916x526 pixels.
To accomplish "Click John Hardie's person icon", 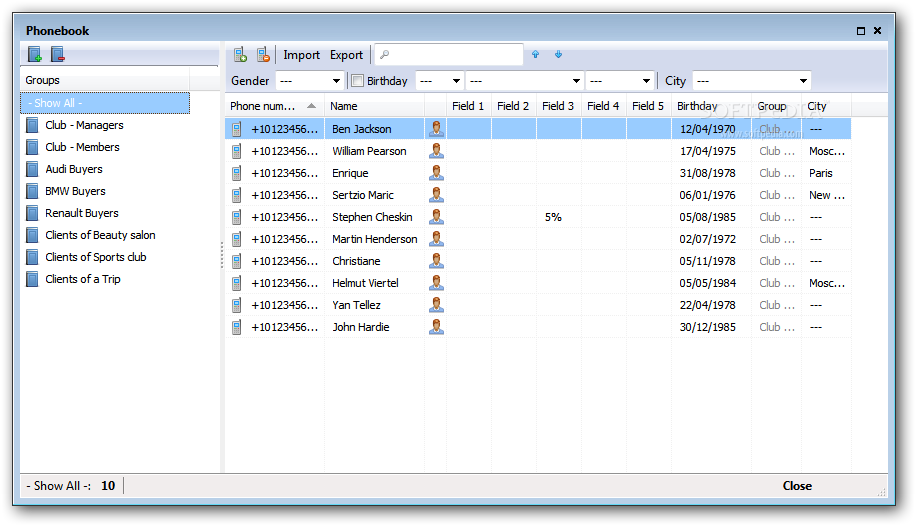I will pyautogui.click(x=436, y=327).
